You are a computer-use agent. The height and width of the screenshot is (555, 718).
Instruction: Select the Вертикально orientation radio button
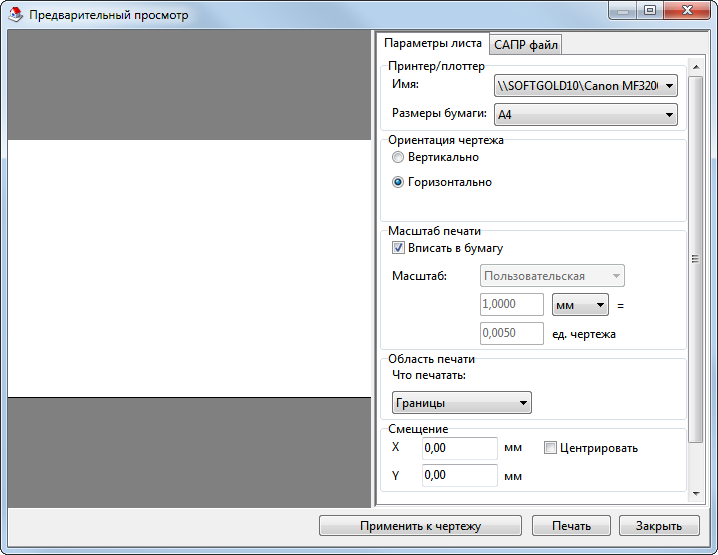tap(398, 157)
